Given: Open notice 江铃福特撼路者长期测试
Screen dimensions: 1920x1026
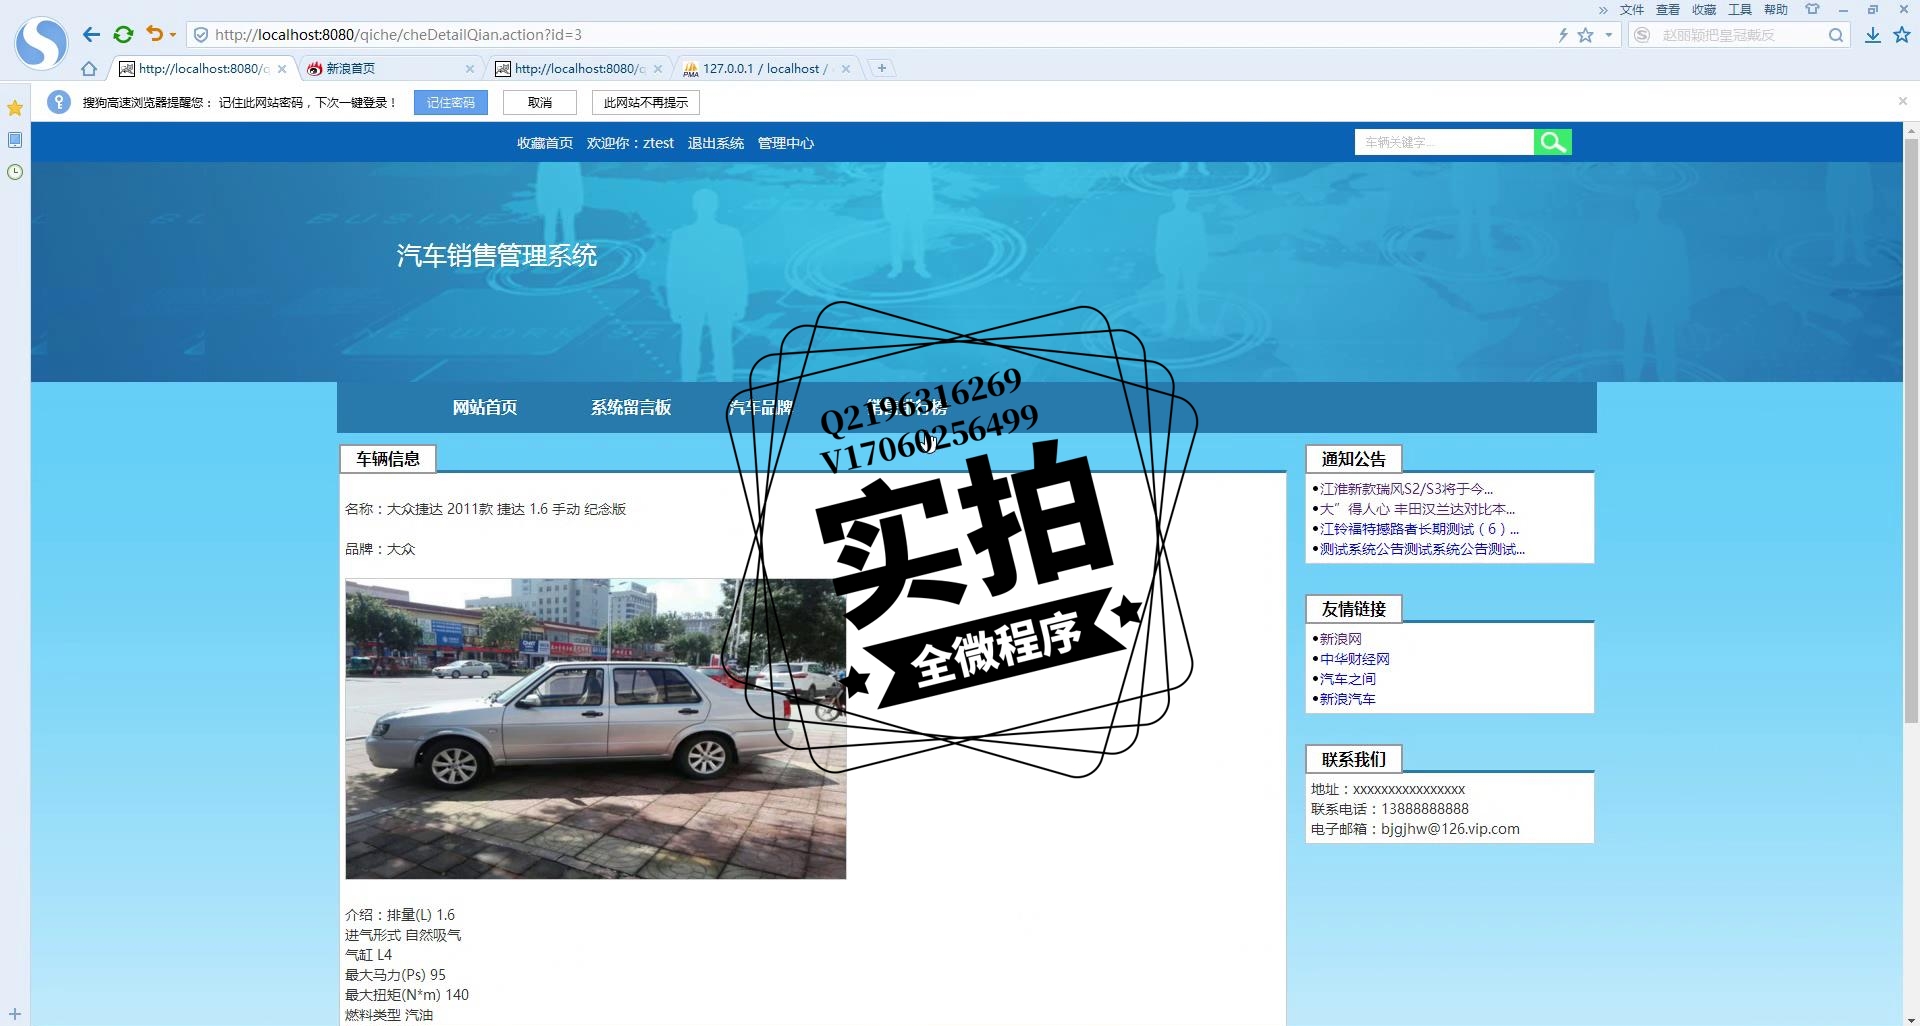Looking at the screenshot, I should (1419, 529).
